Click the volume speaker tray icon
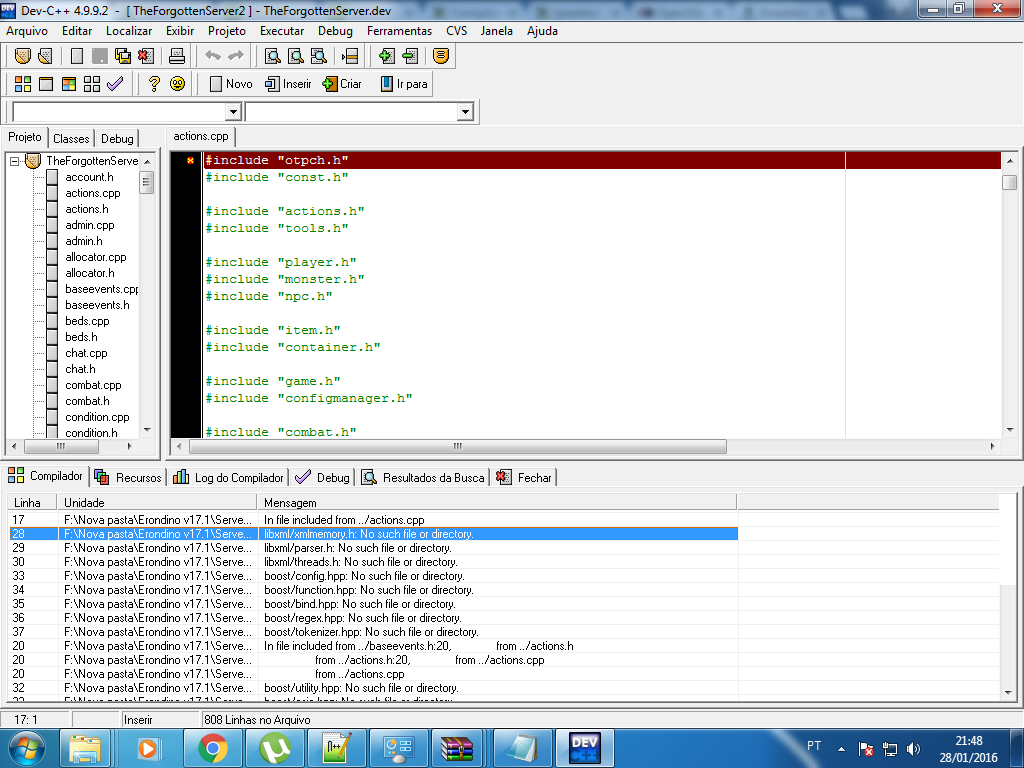Image resolution: width=1024 pixels, height=768 pixels. (913, 749)
